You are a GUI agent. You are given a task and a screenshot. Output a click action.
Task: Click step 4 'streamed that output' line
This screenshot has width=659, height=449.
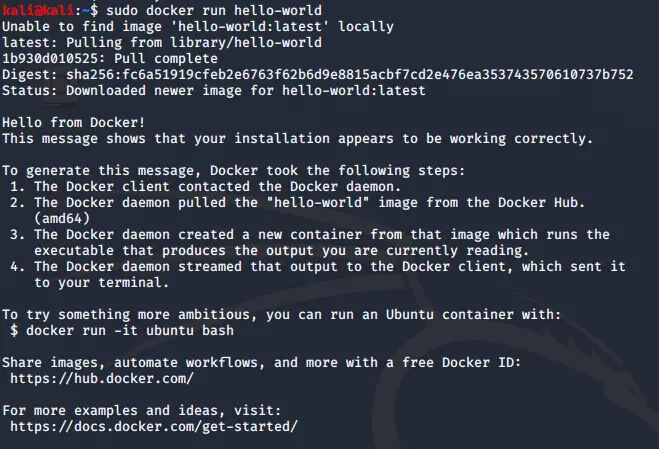[x=318, y=267]
